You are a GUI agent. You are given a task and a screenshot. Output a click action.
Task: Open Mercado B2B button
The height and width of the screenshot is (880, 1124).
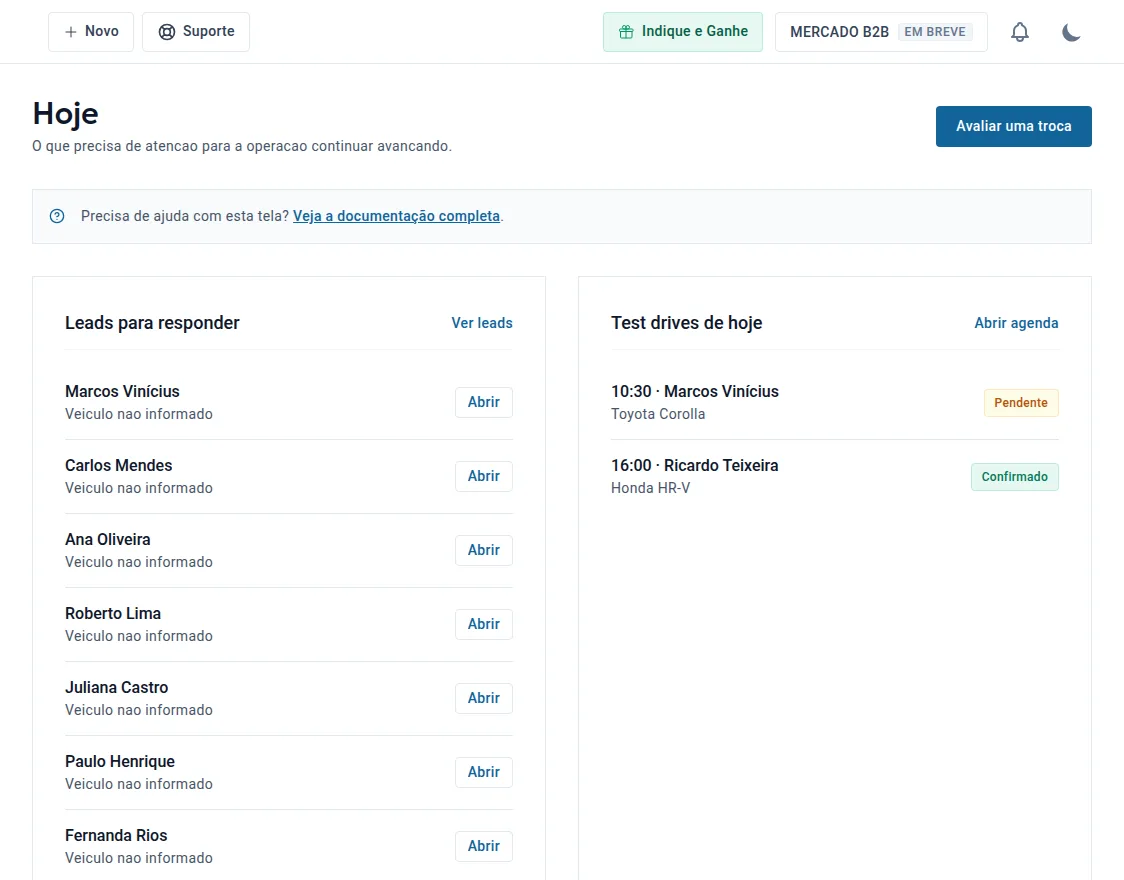(x=881, y=32)
